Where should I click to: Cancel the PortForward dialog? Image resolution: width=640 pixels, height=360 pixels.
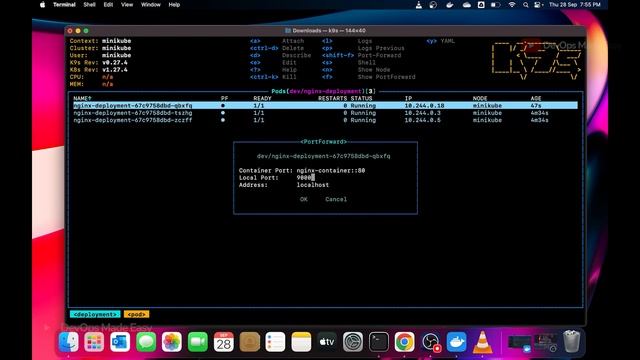336,199
